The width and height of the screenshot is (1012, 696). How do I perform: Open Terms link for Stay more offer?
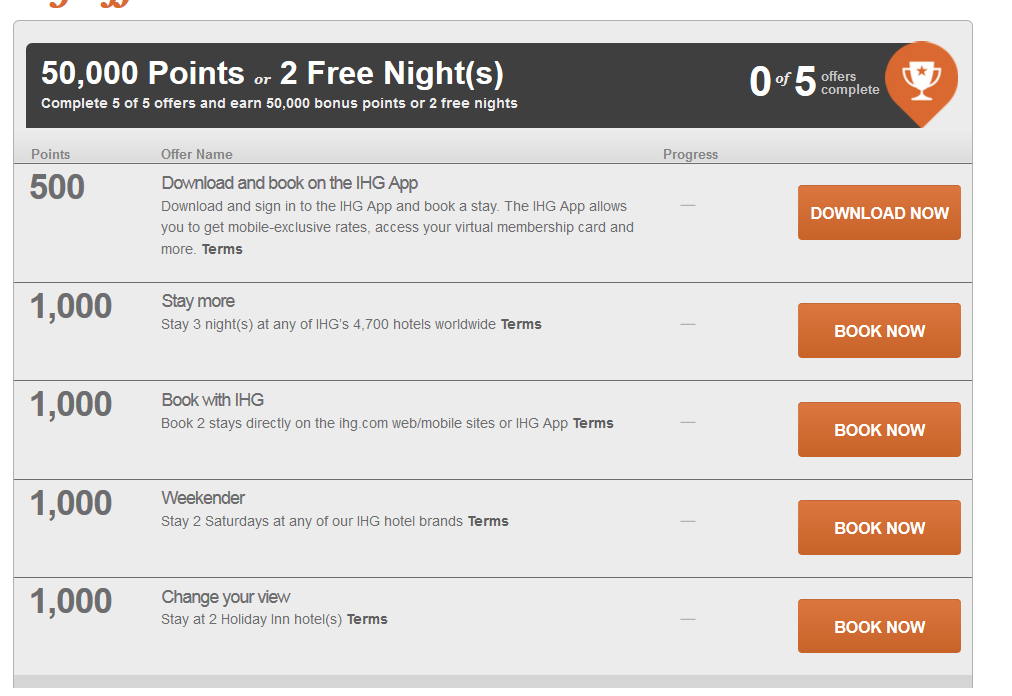521,324
